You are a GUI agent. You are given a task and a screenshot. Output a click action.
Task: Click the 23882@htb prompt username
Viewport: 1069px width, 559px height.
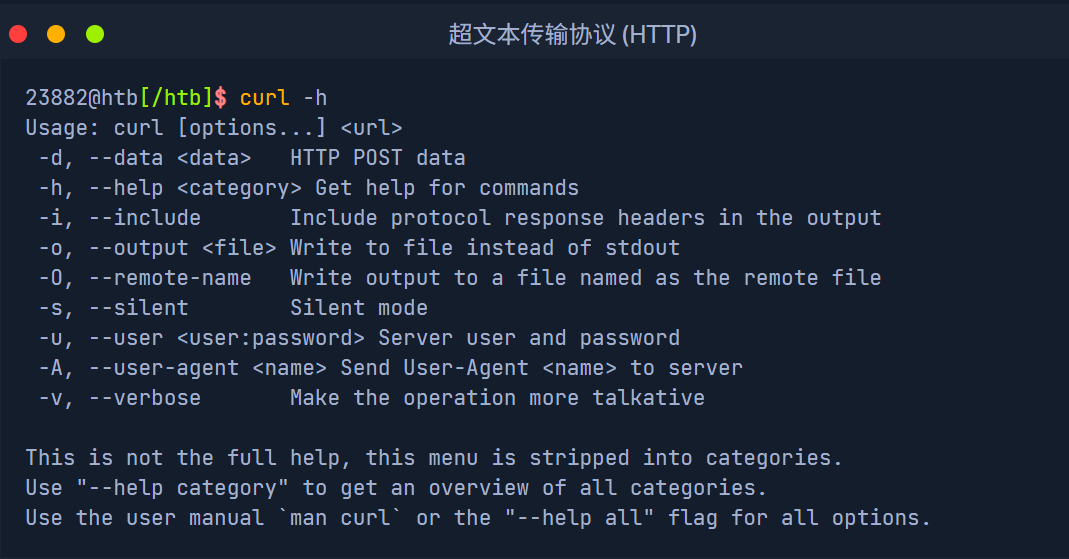[82, 98]
